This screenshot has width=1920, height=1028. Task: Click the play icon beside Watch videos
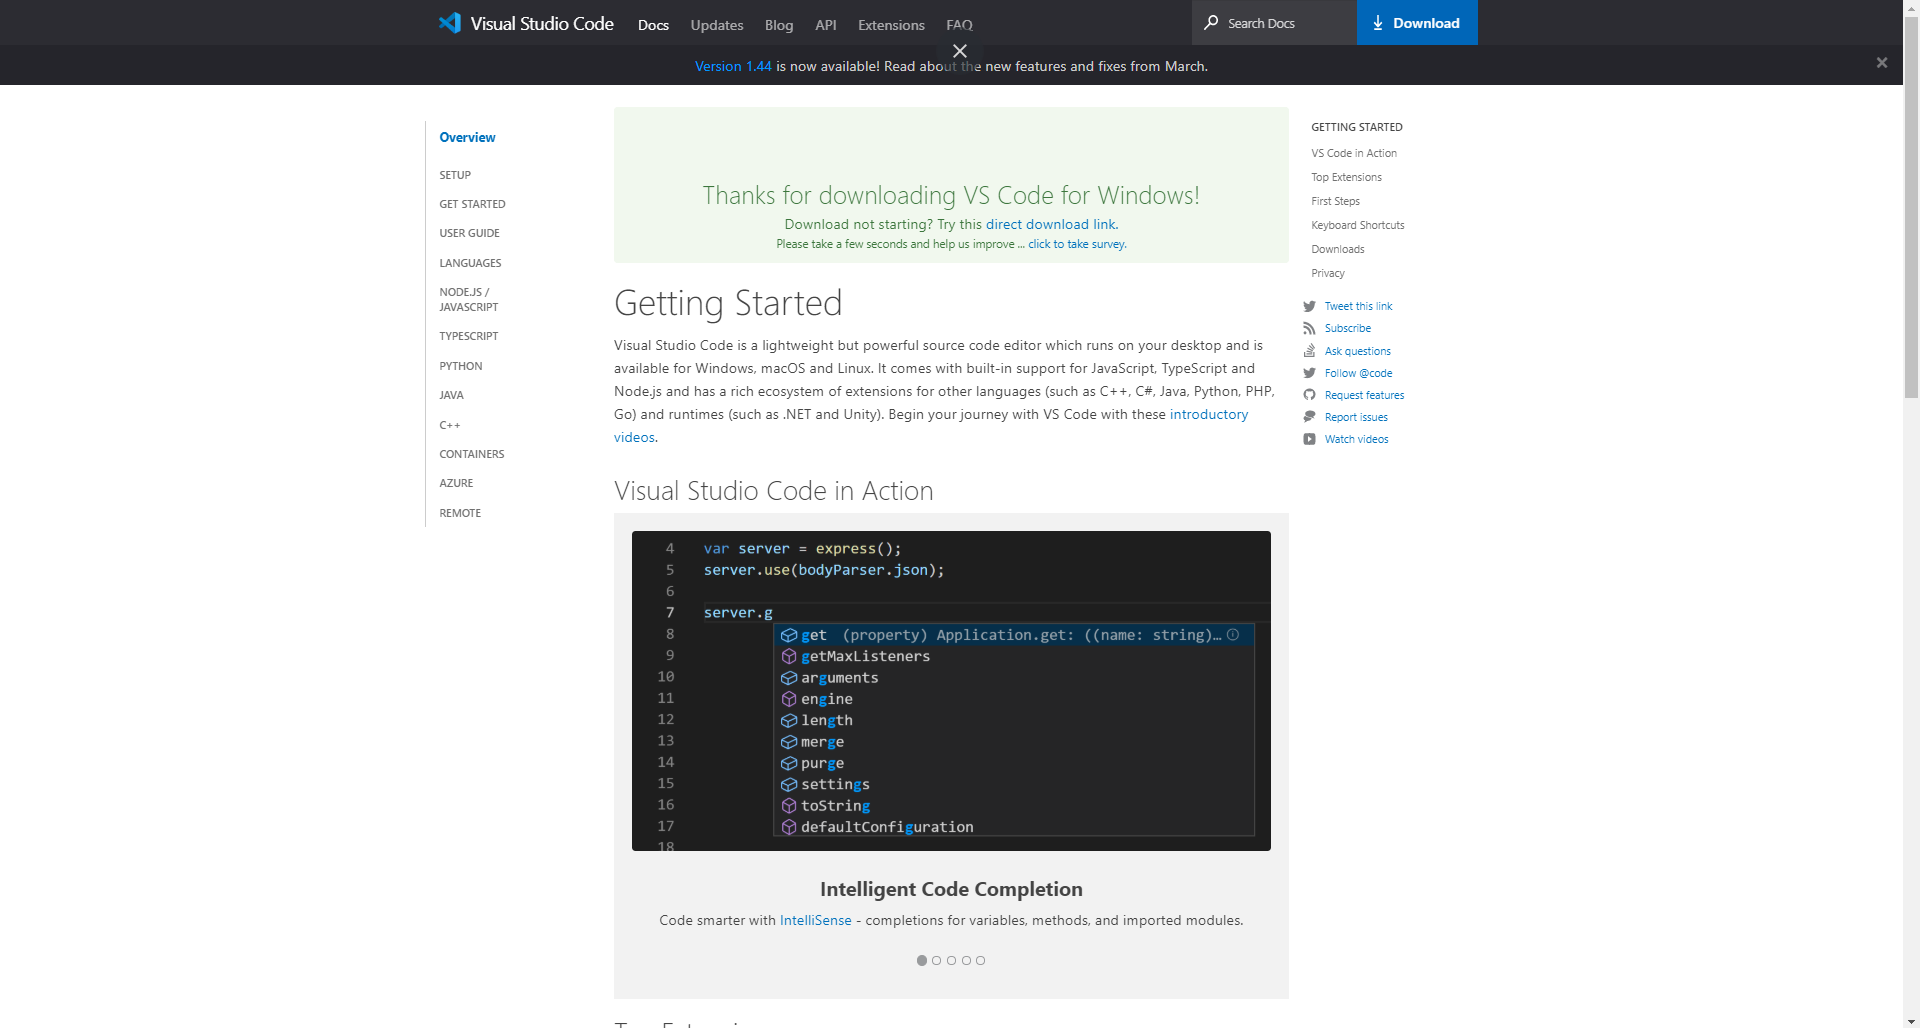coord(1309,439)
